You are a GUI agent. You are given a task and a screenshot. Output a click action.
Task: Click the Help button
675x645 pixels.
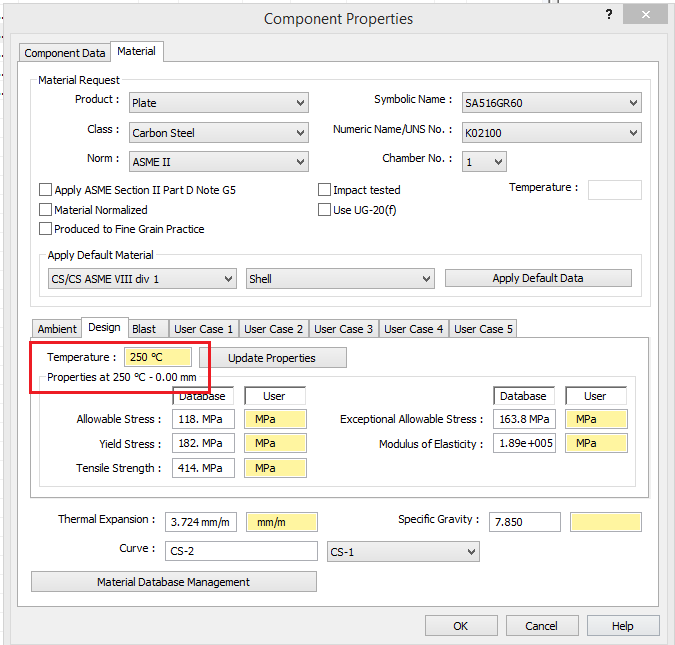[623, 626]
